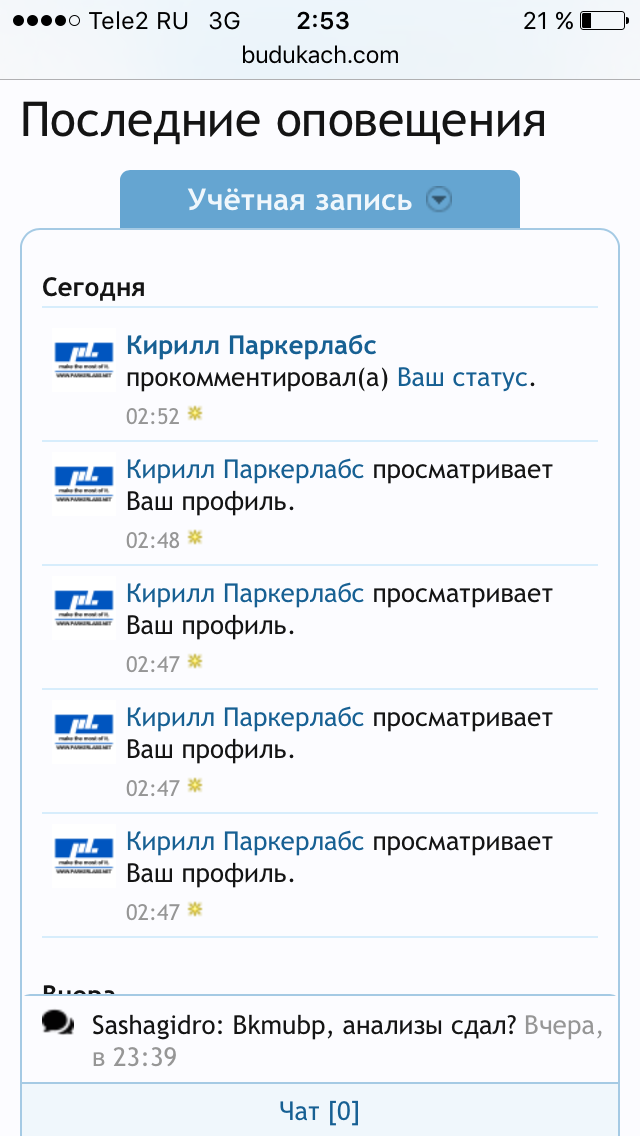Tap the chat speech bubble icon
640x1136 pixels.
(59, 1023)
